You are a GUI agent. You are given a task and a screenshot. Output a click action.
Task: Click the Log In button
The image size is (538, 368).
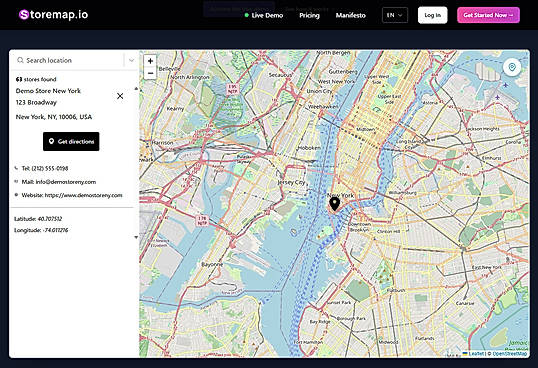pos(432,15)
